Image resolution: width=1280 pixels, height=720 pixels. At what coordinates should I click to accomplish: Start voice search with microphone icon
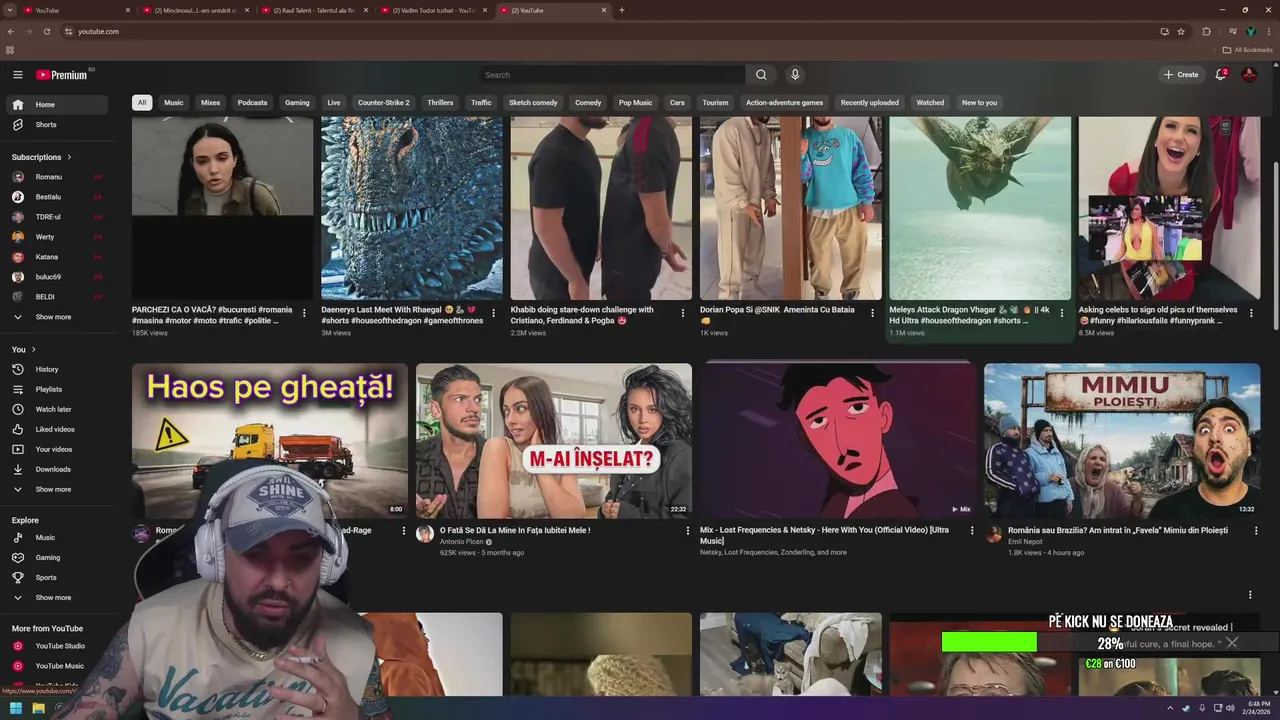click(x=795, y=75)
